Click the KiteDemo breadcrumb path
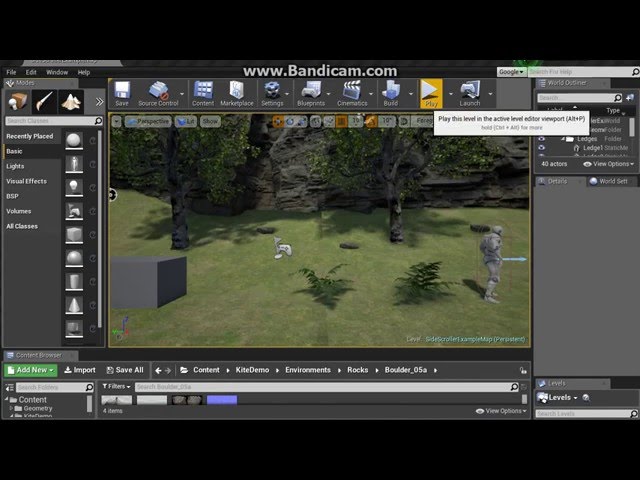 [252, 370]
